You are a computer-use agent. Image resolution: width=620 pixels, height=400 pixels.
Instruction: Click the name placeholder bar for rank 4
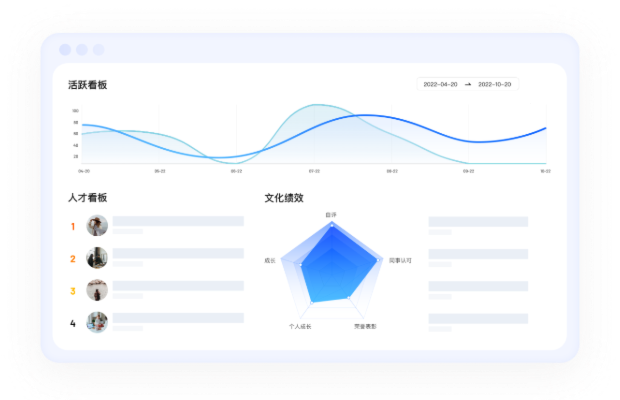click(x=178, y=318)
